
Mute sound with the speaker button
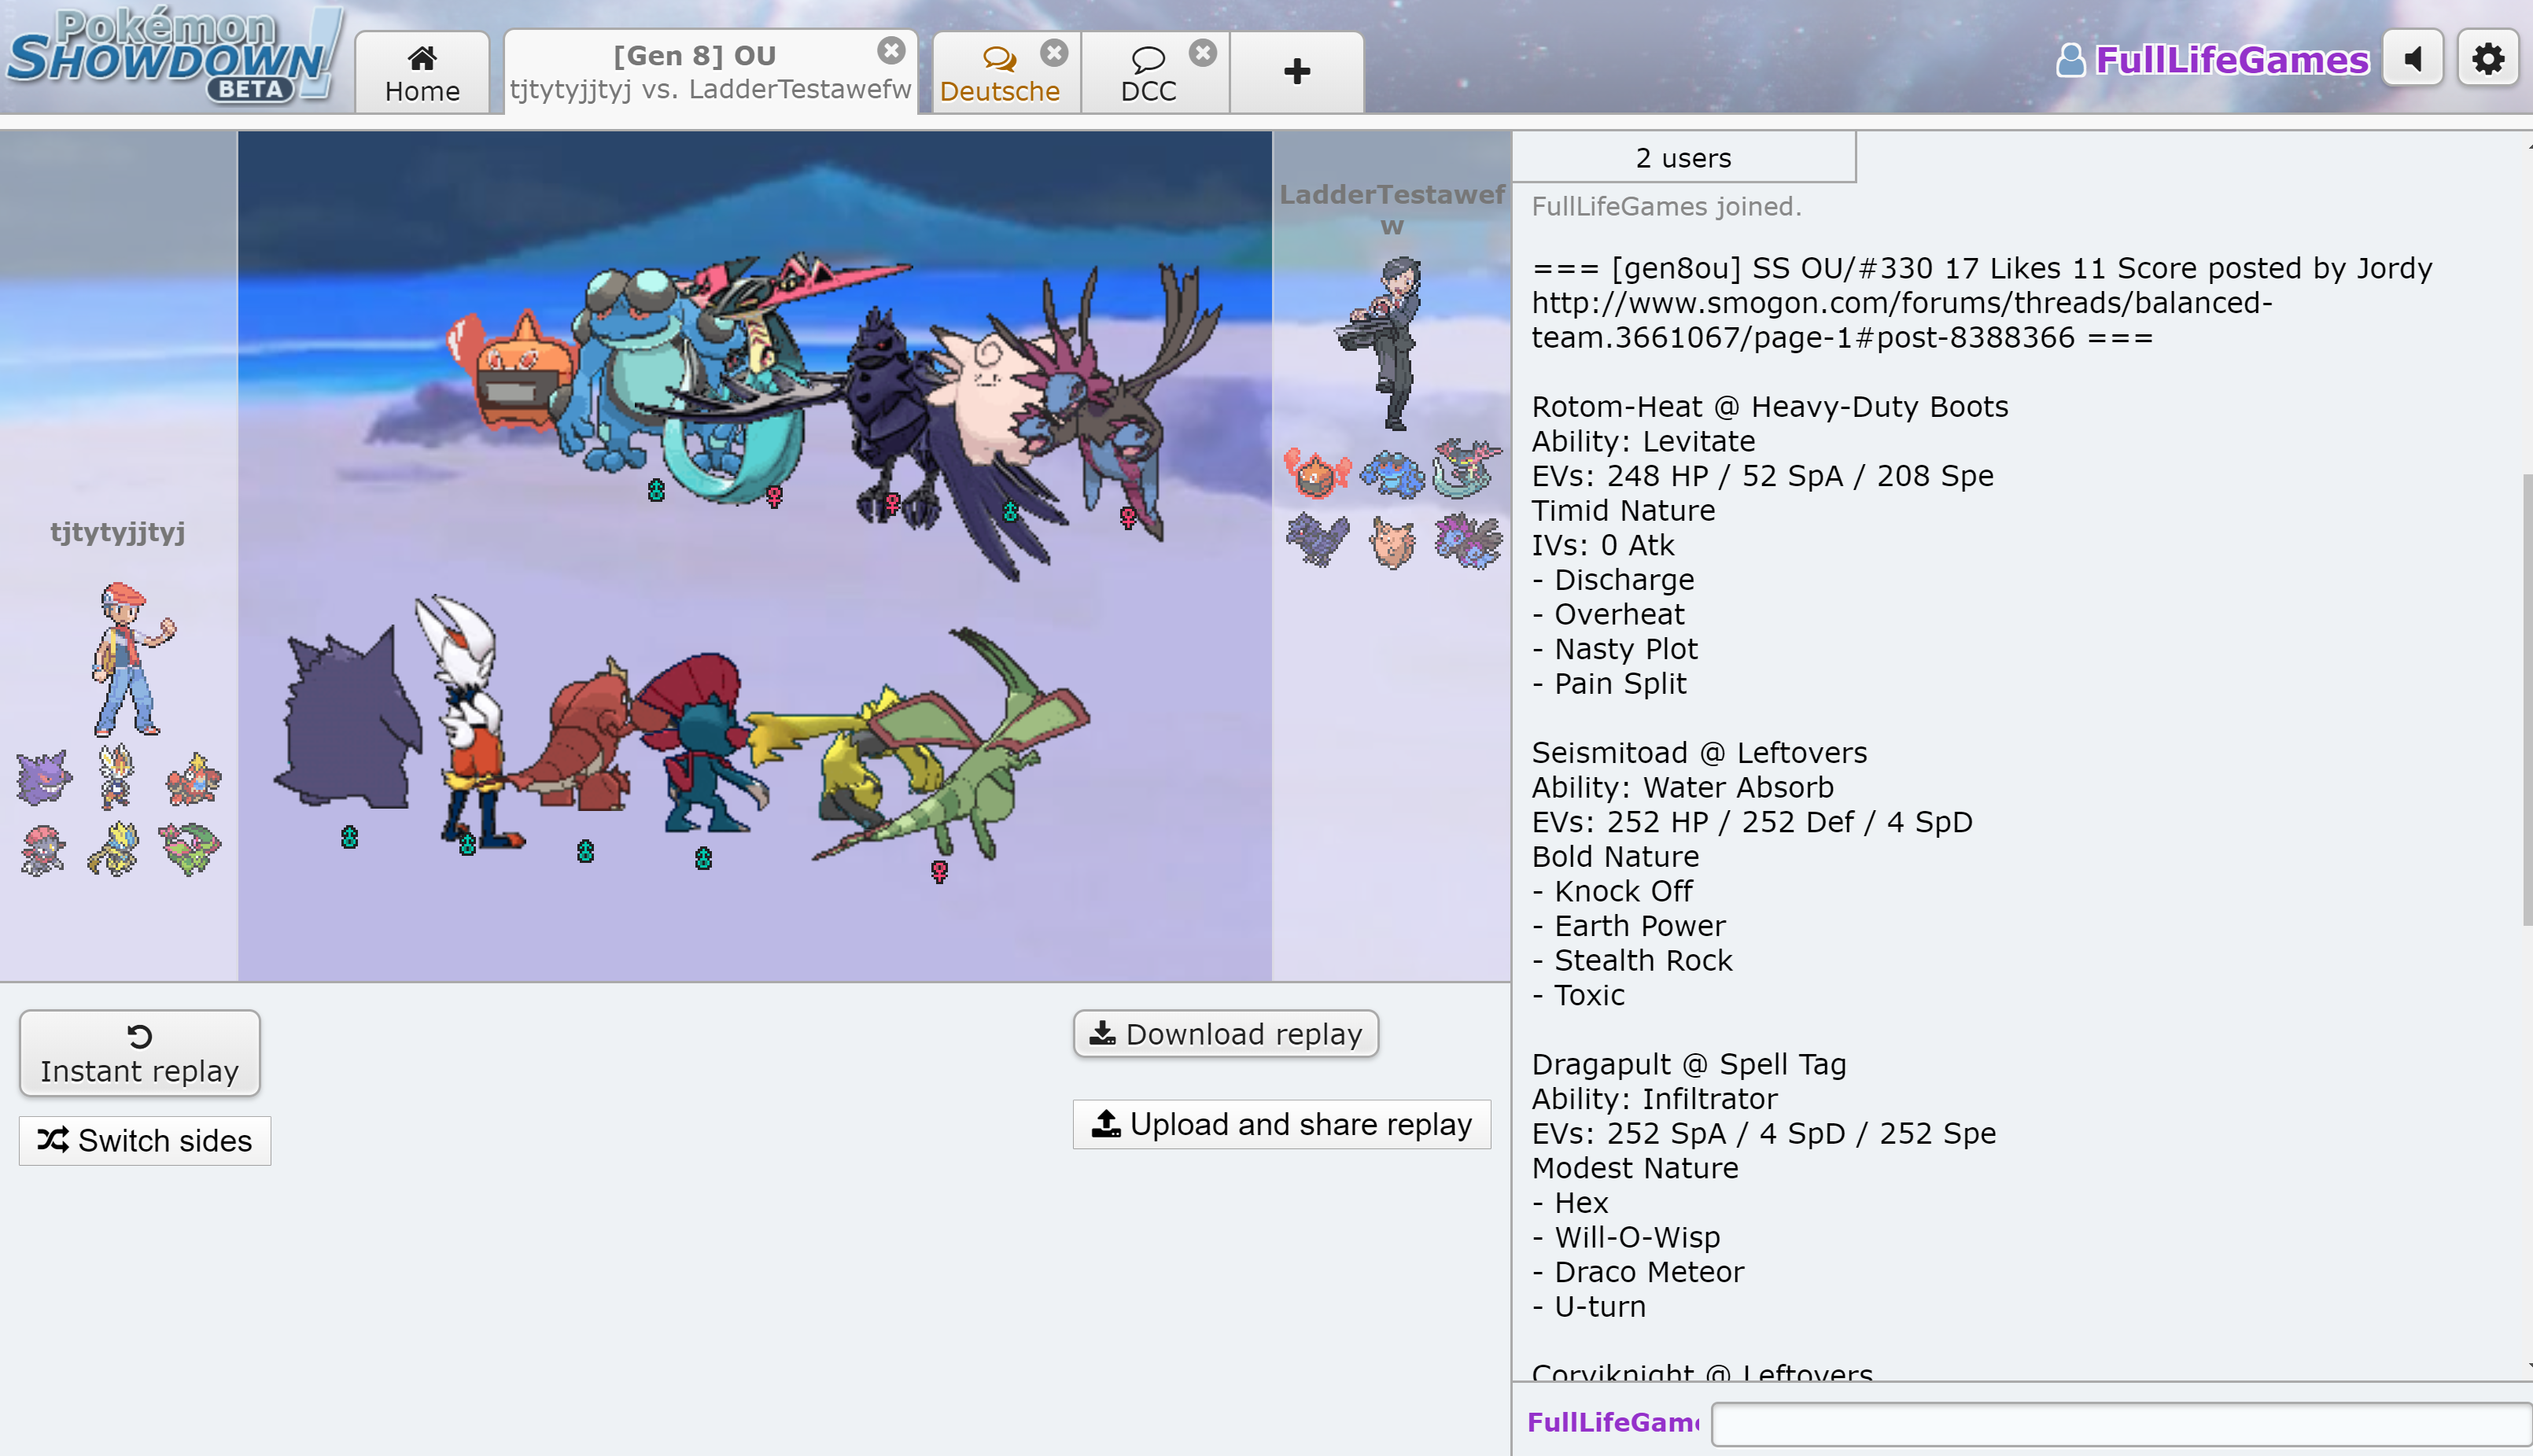(2413, 59)
